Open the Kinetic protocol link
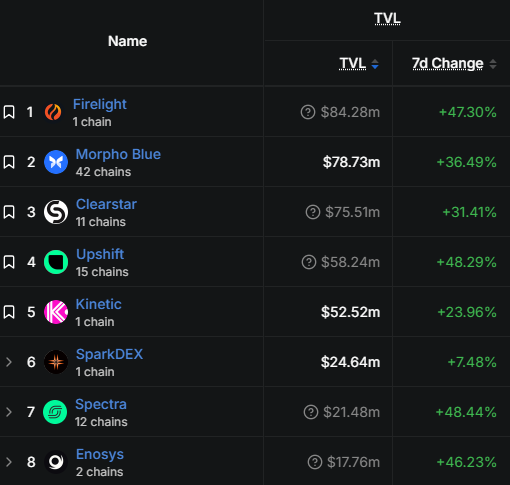Viewport: 510px width, 485px height. tap(99, 304)
